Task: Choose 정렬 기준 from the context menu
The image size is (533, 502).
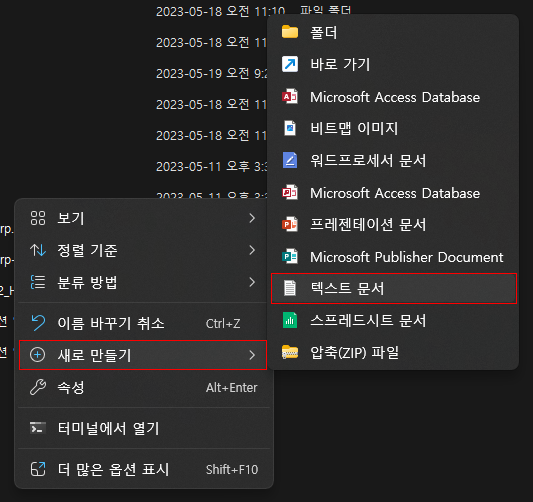Action: (x=143, y=250)
